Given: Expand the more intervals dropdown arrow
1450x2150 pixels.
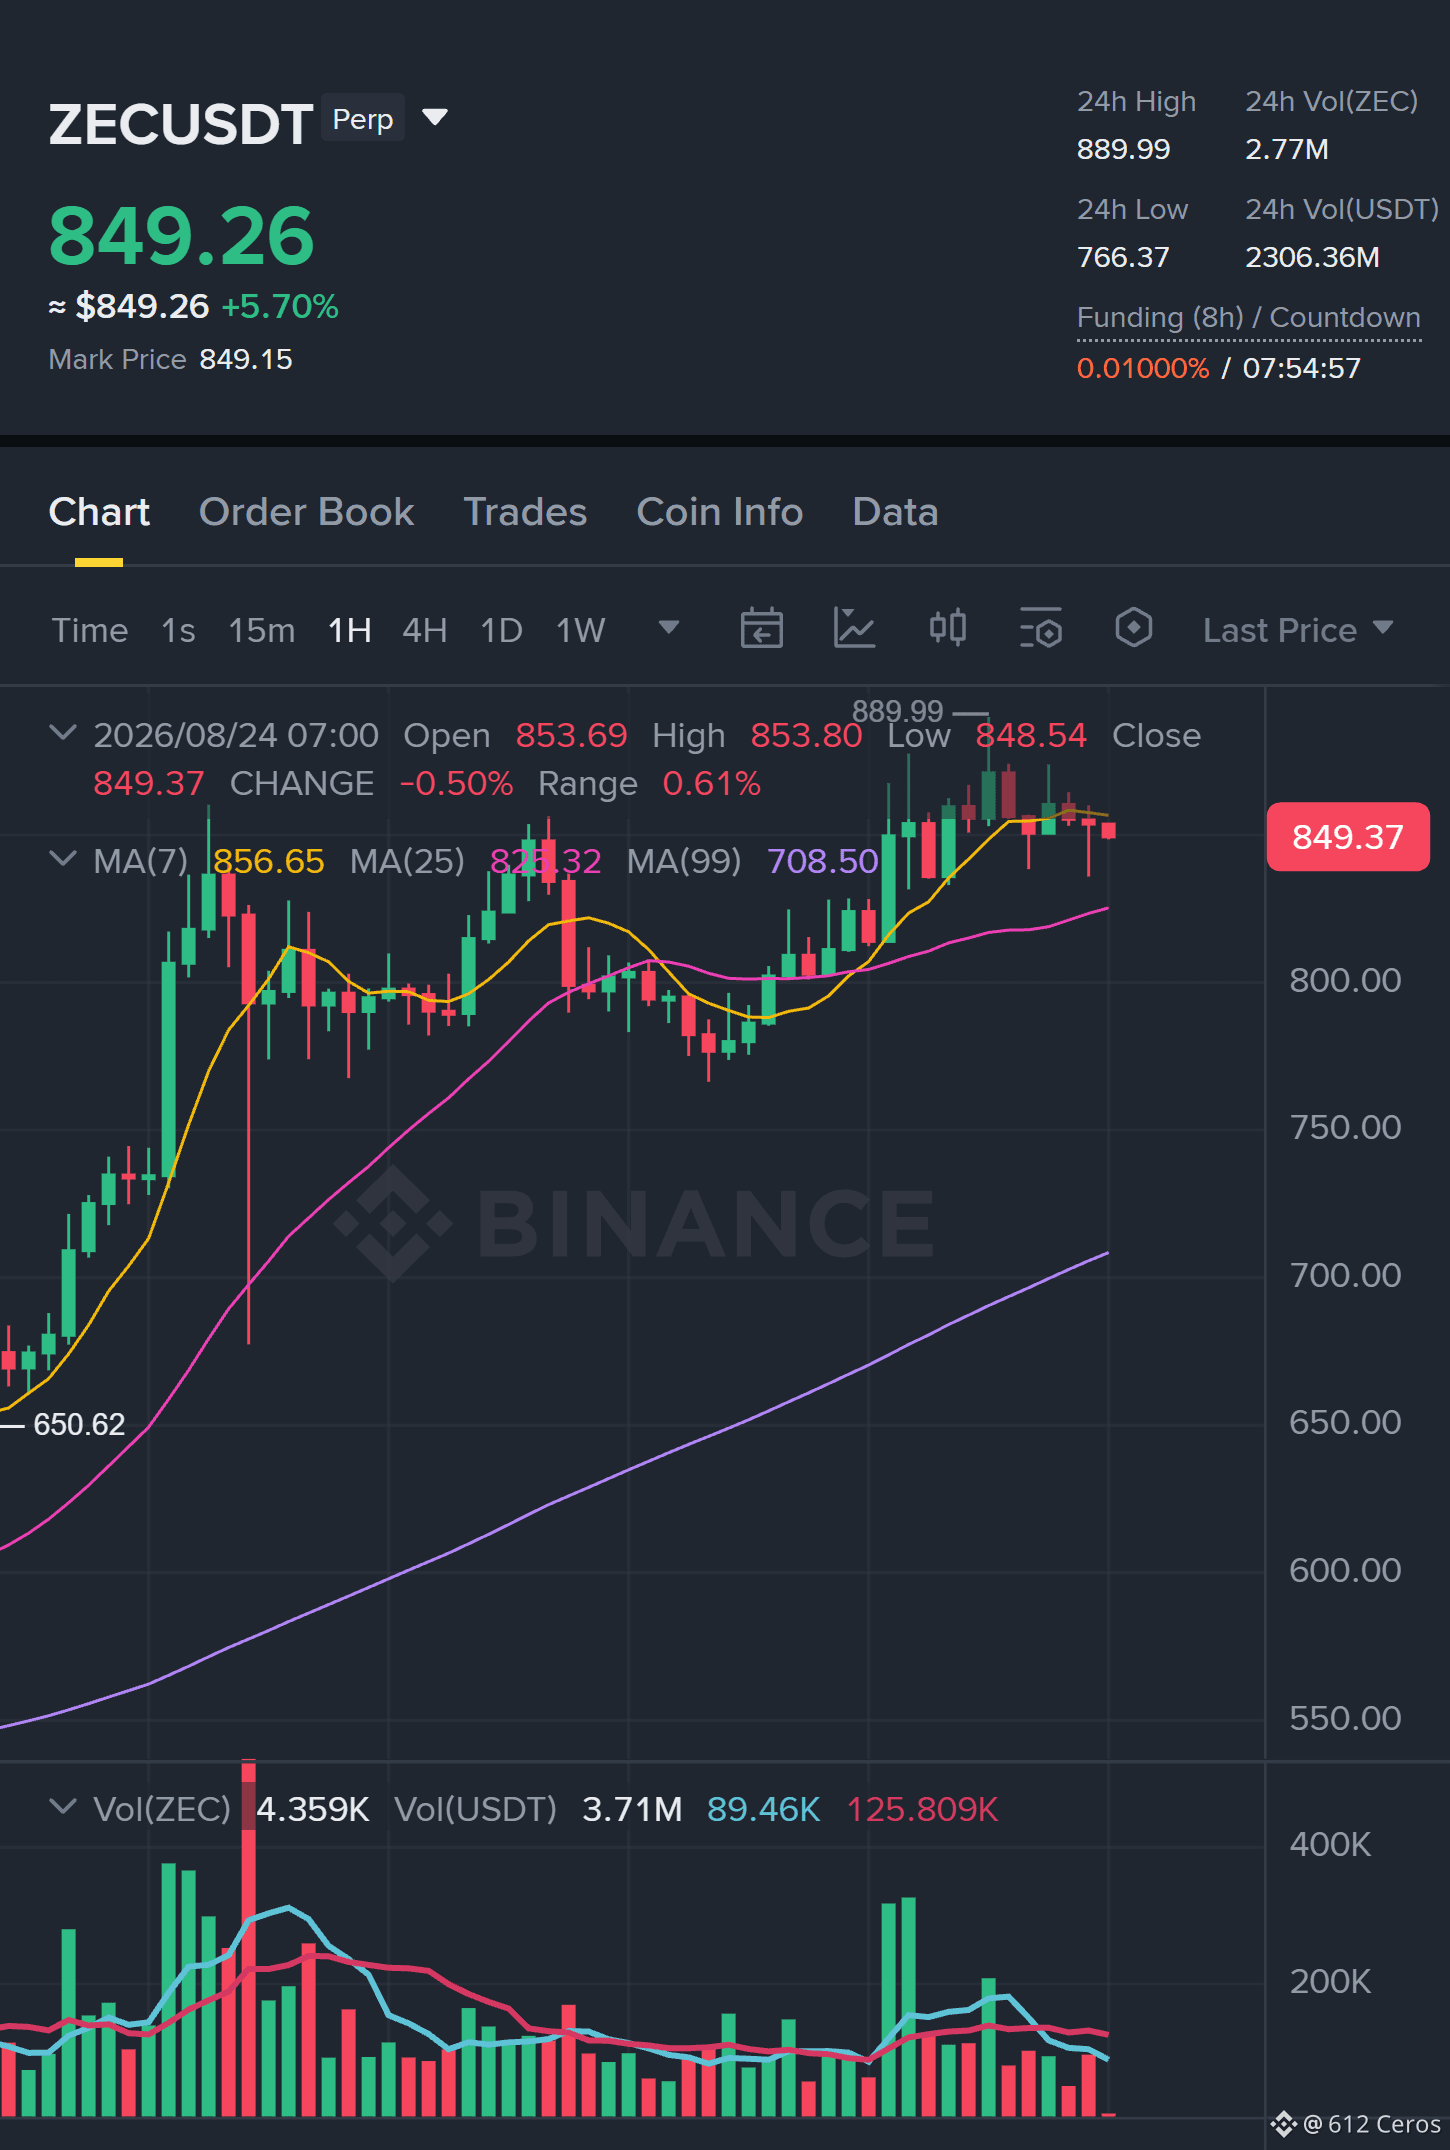Looking at the screenshot, I should coord(669,627).
